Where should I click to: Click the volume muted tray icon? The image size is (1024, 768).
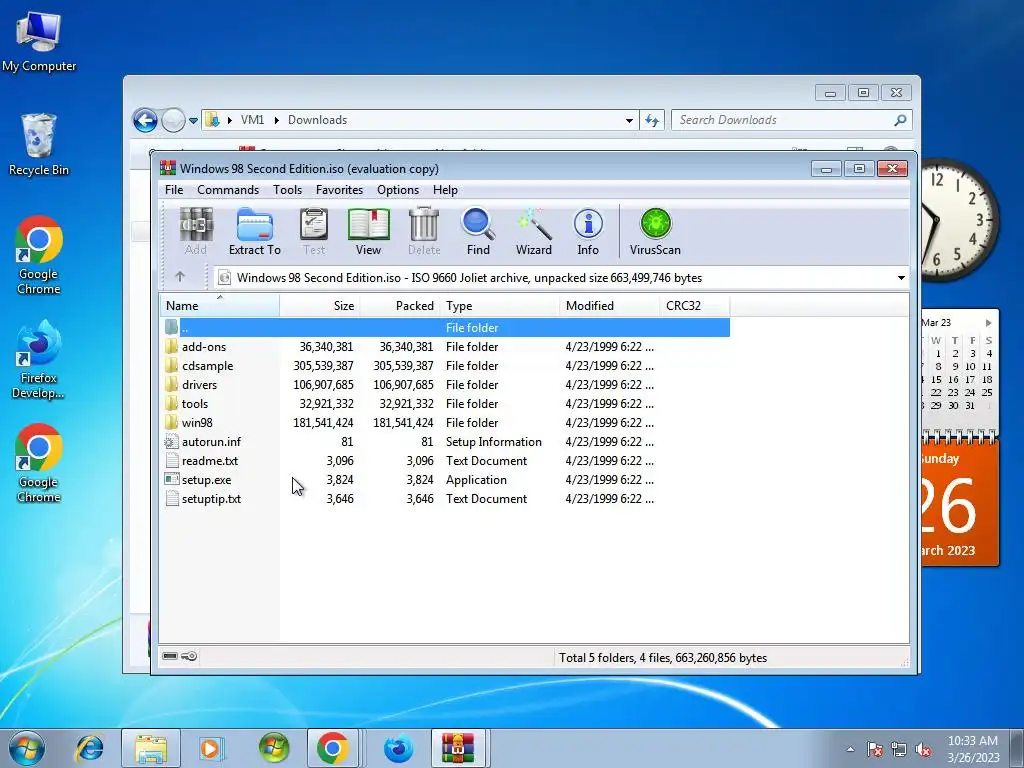click(x=923, y=750)
